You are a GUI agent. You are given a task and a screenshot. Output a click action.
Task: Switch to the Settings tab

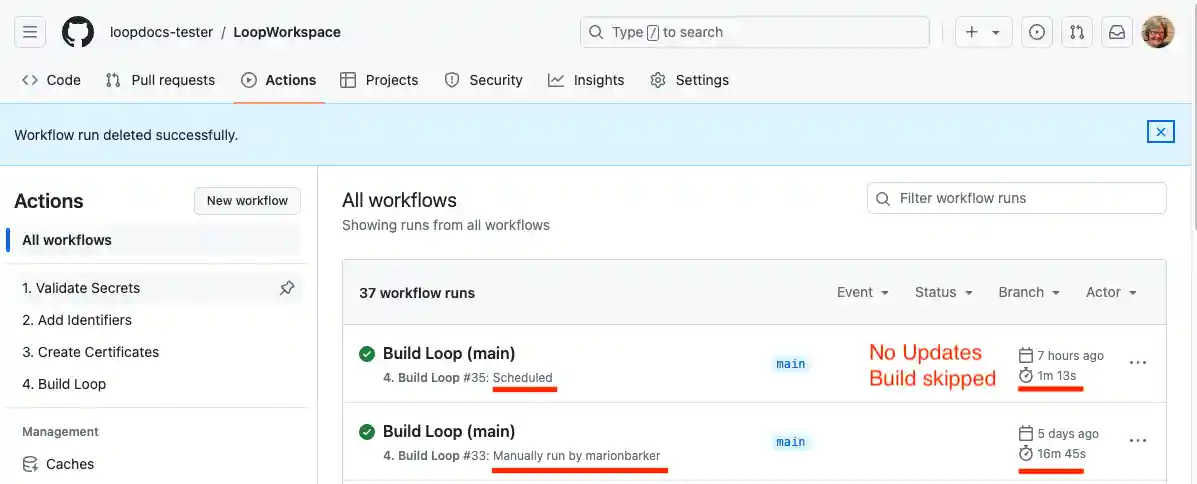pyautogui.click(x=689, y=80)
